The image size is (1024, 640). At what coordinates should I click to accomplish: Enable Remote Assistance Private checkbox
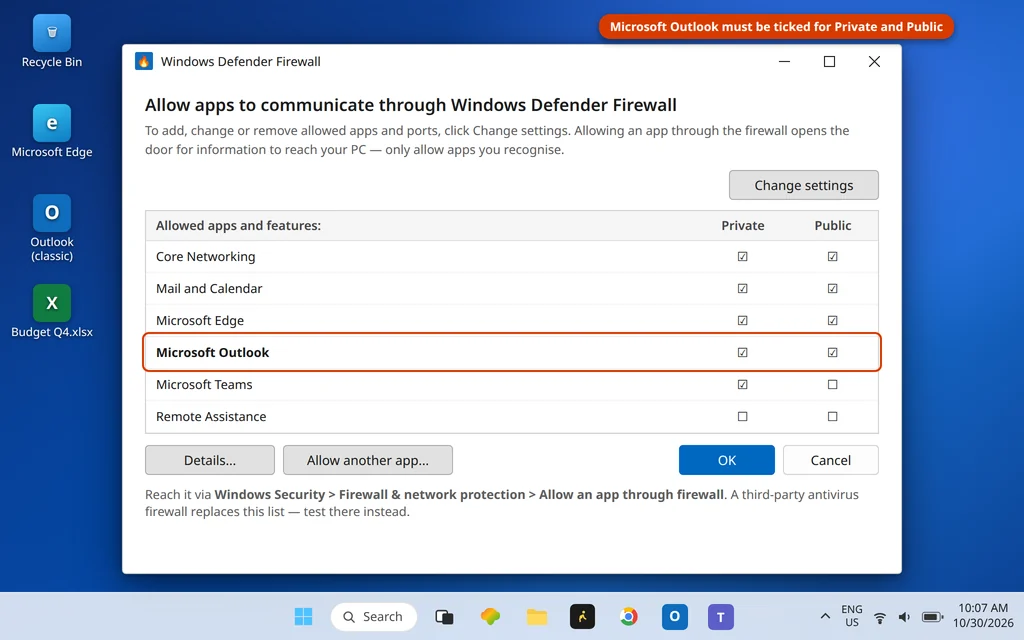pyautogui.click(x=743, y=417)
